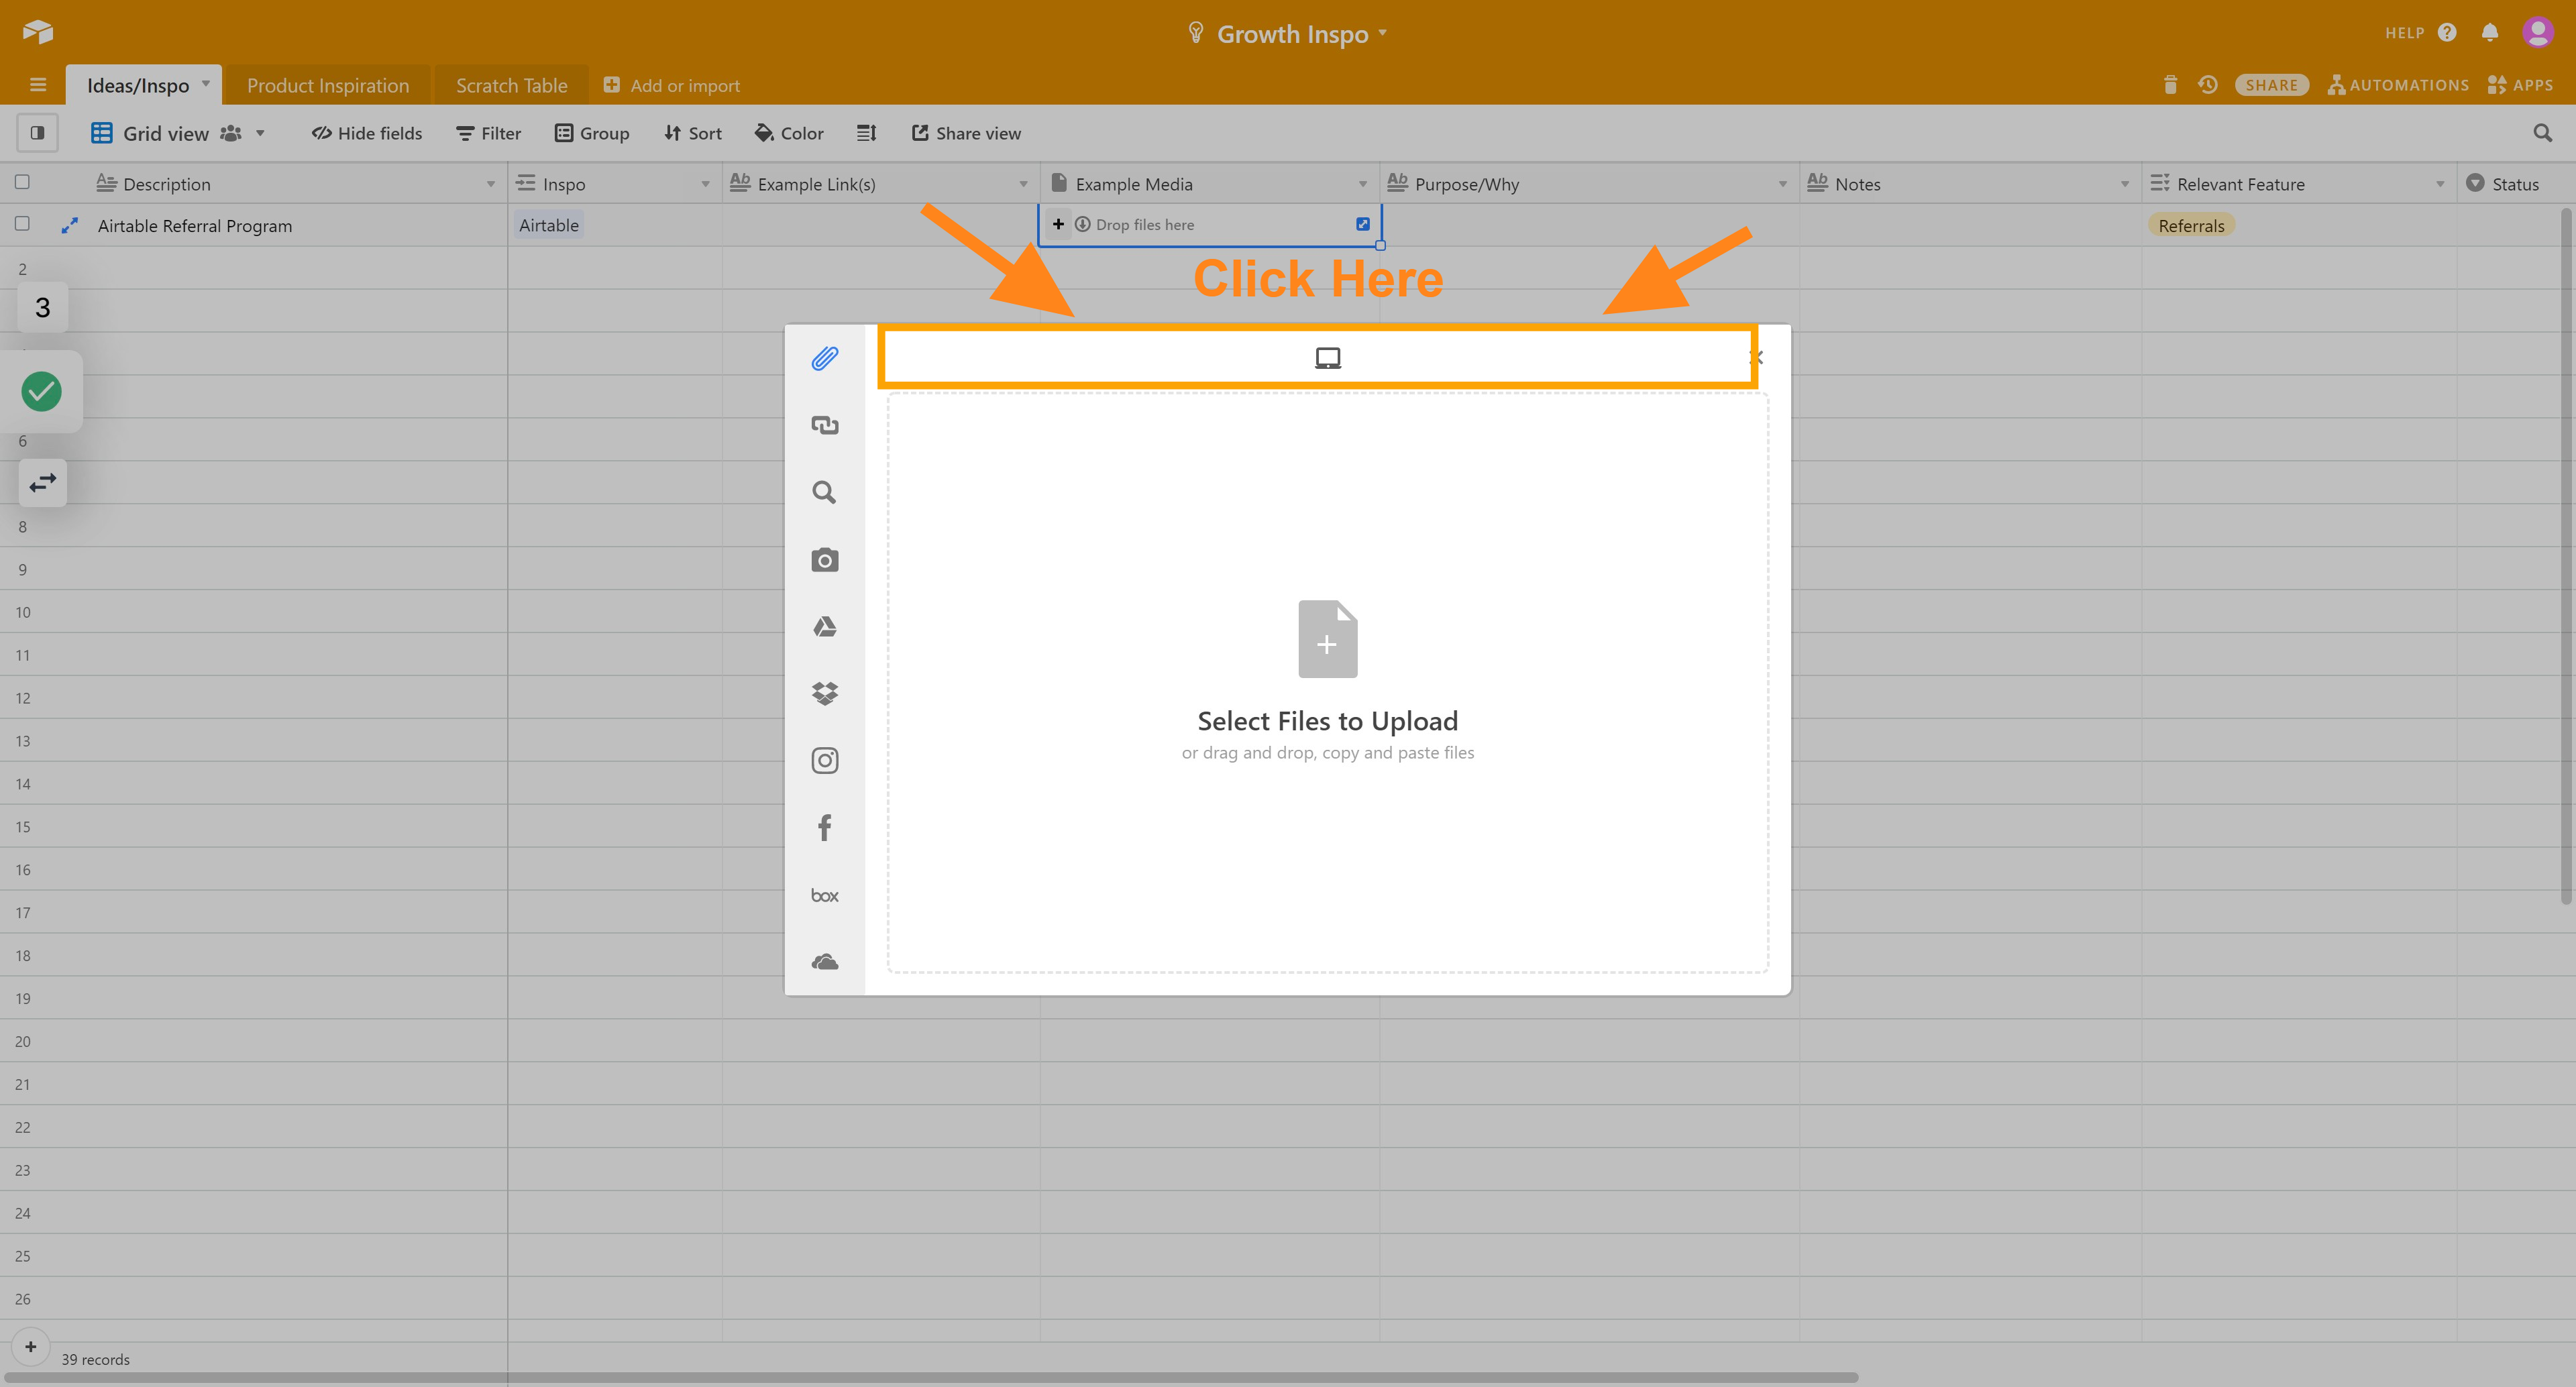Open AUTOMATIONS panel
Image resolution: width=2576 pixels, height=1387 pixels.
click(2398, 85)
